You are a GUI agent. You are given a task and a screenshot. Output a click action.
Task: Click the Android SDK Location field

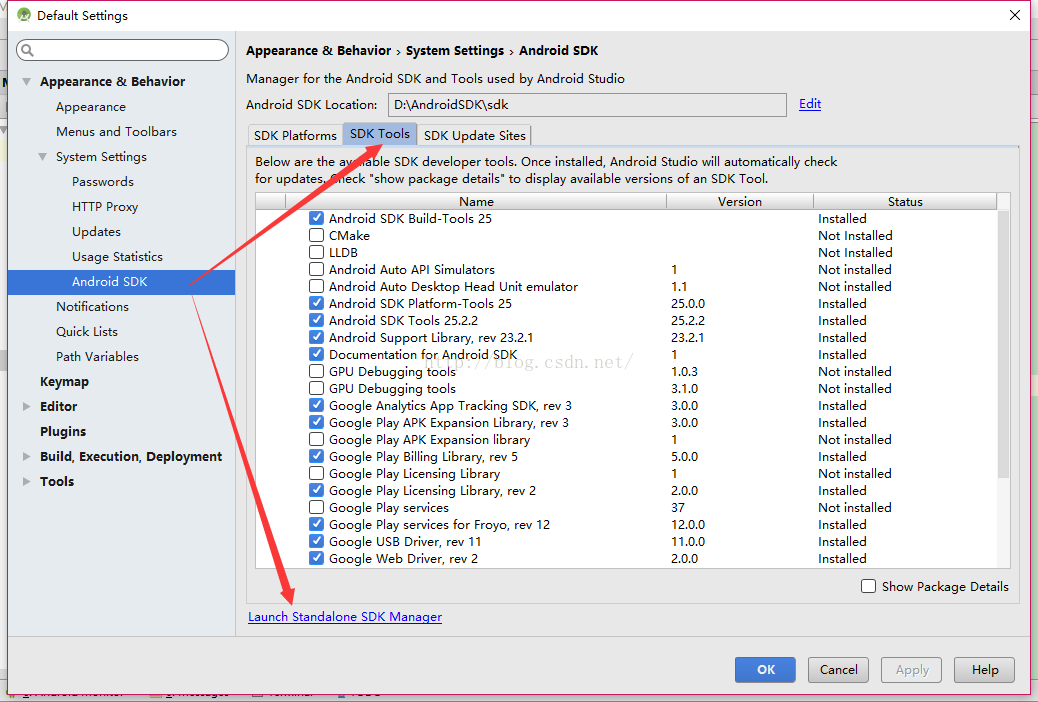point(587,105)
